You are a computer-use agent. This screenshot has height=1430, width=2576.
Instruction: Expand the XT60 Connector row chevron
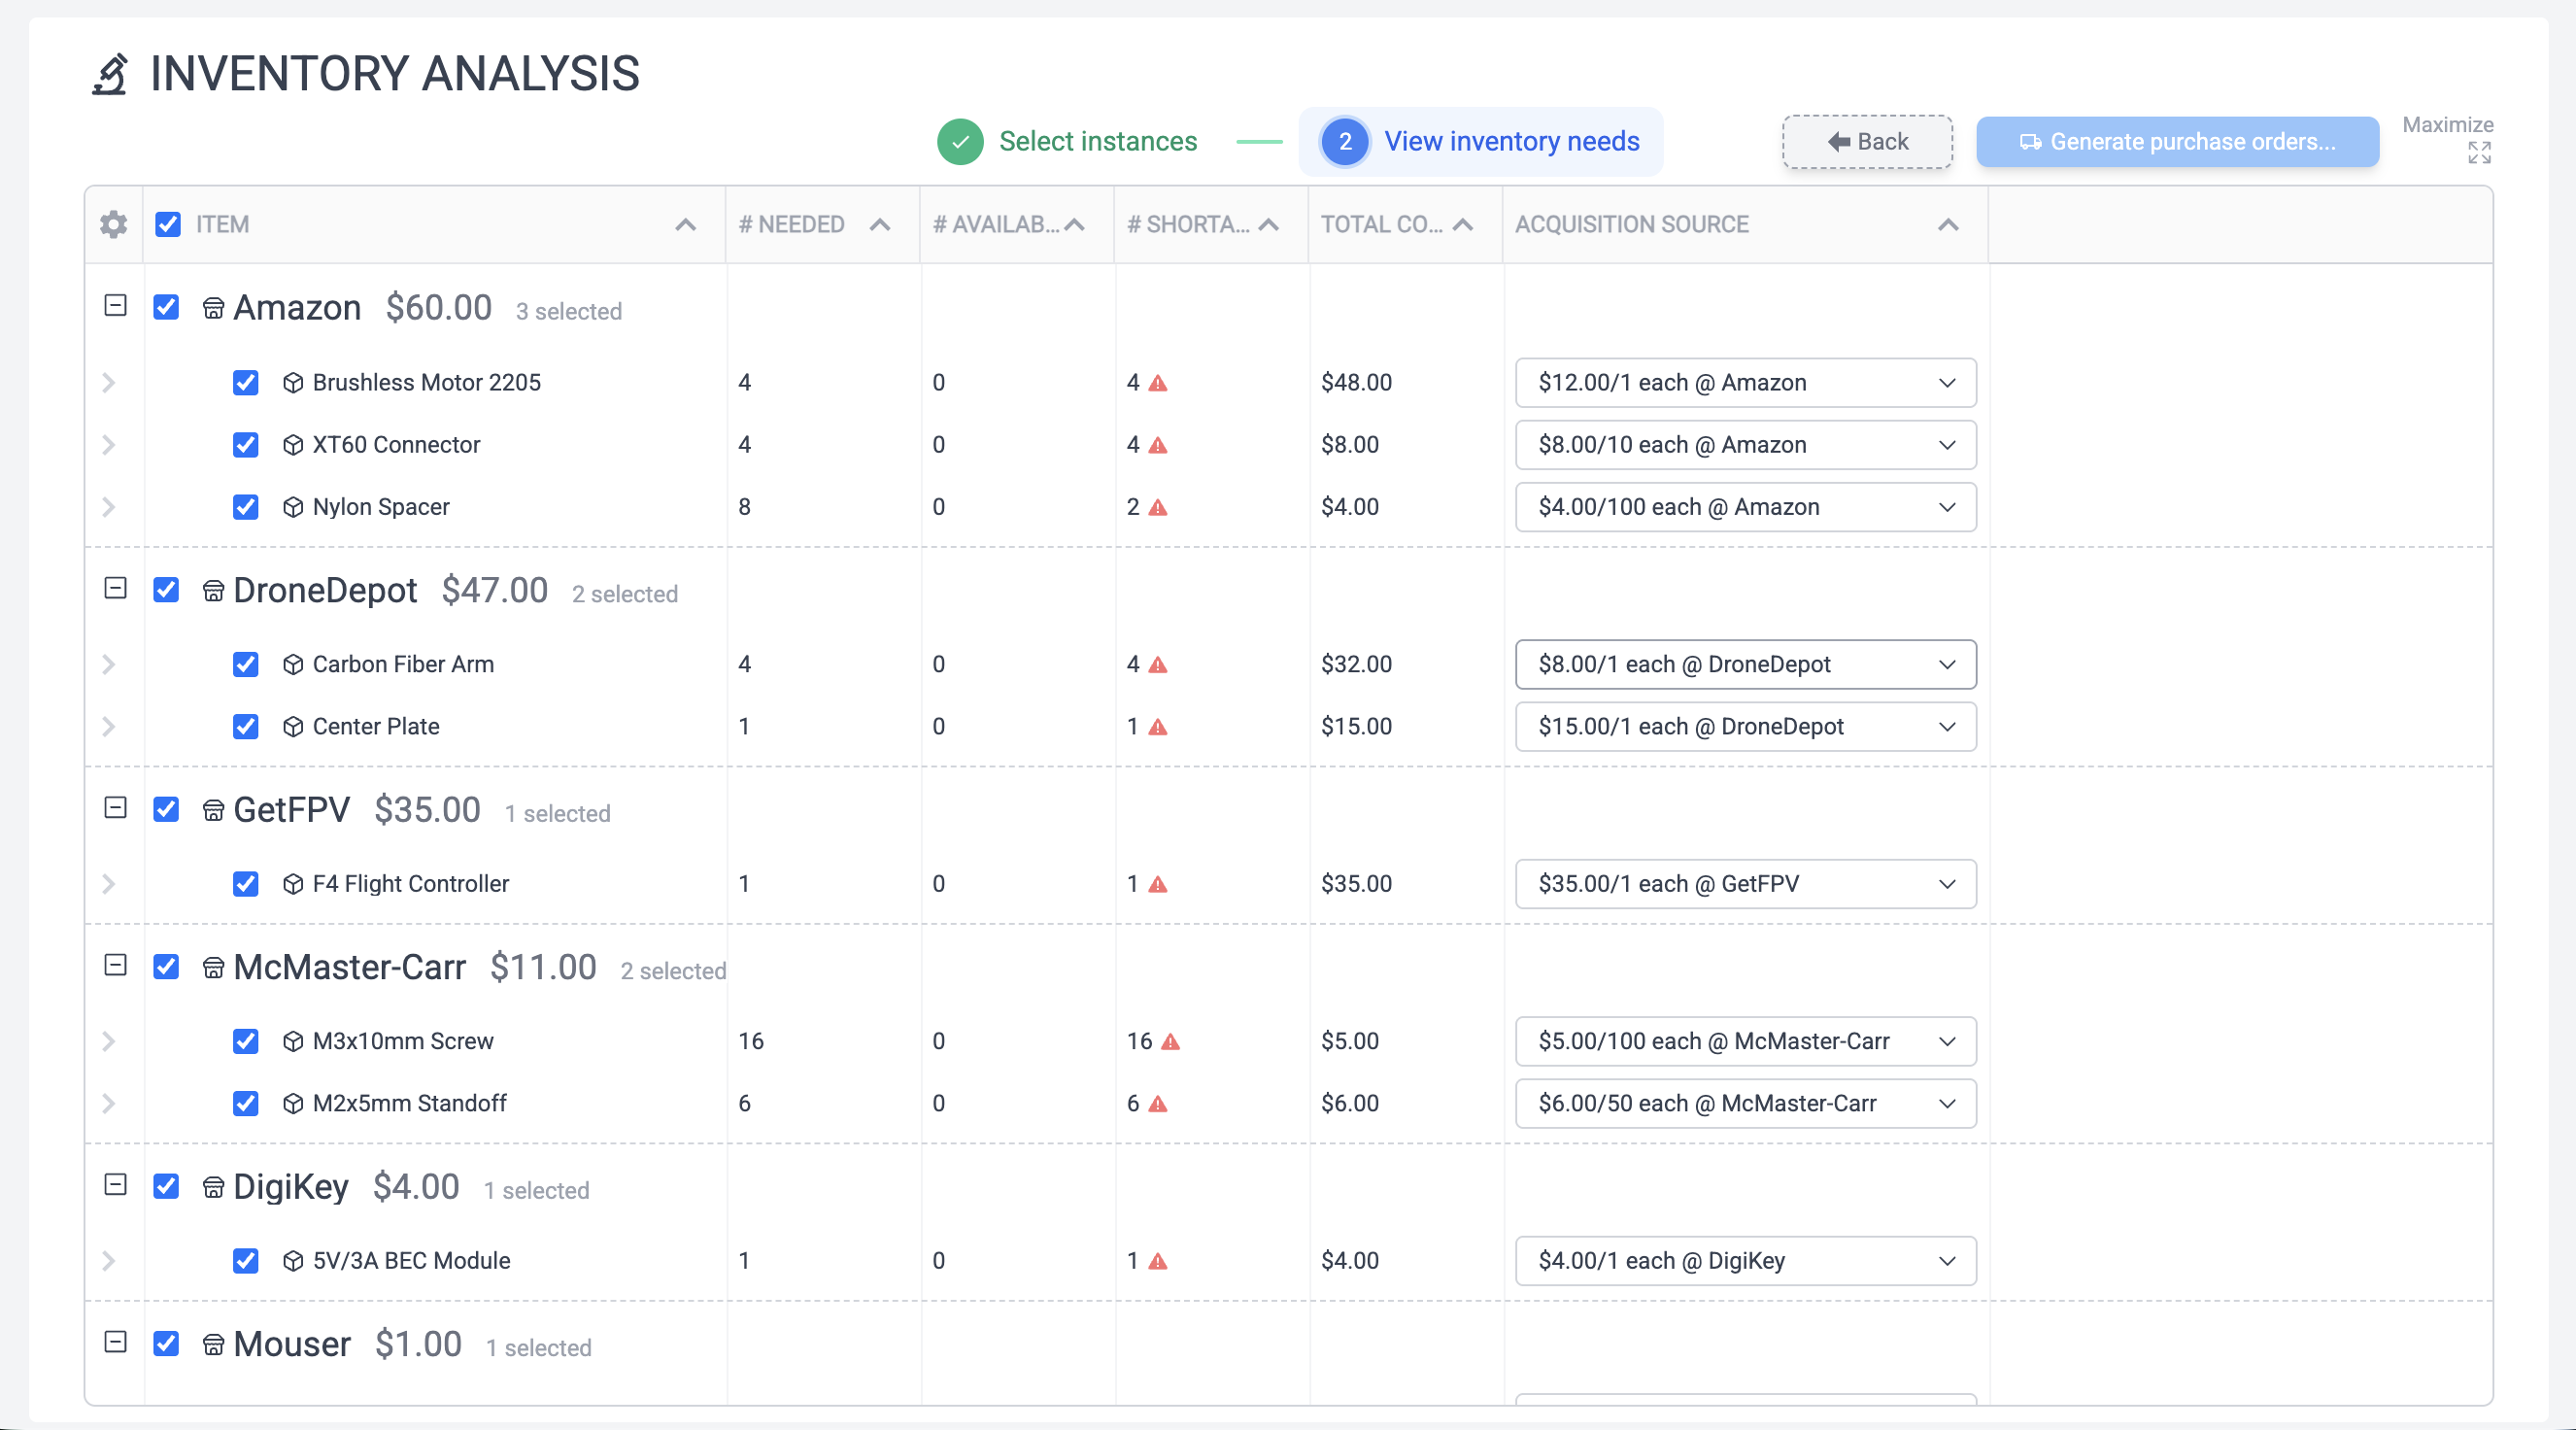pos(109,445)
